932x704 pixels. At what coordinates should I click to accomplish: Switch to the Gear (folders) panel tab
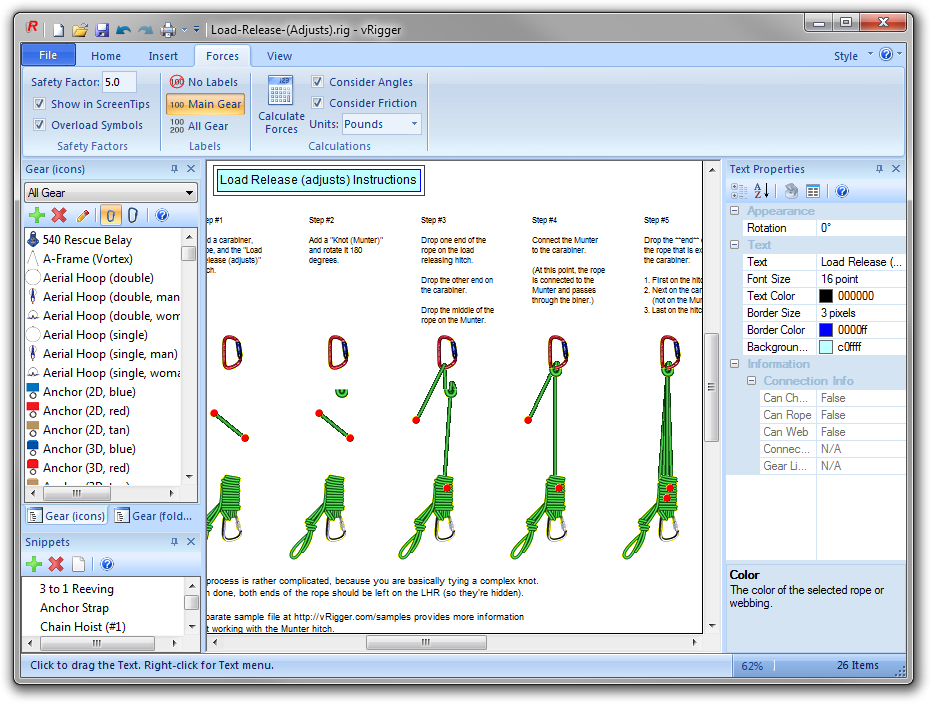(x=151, y=516)
